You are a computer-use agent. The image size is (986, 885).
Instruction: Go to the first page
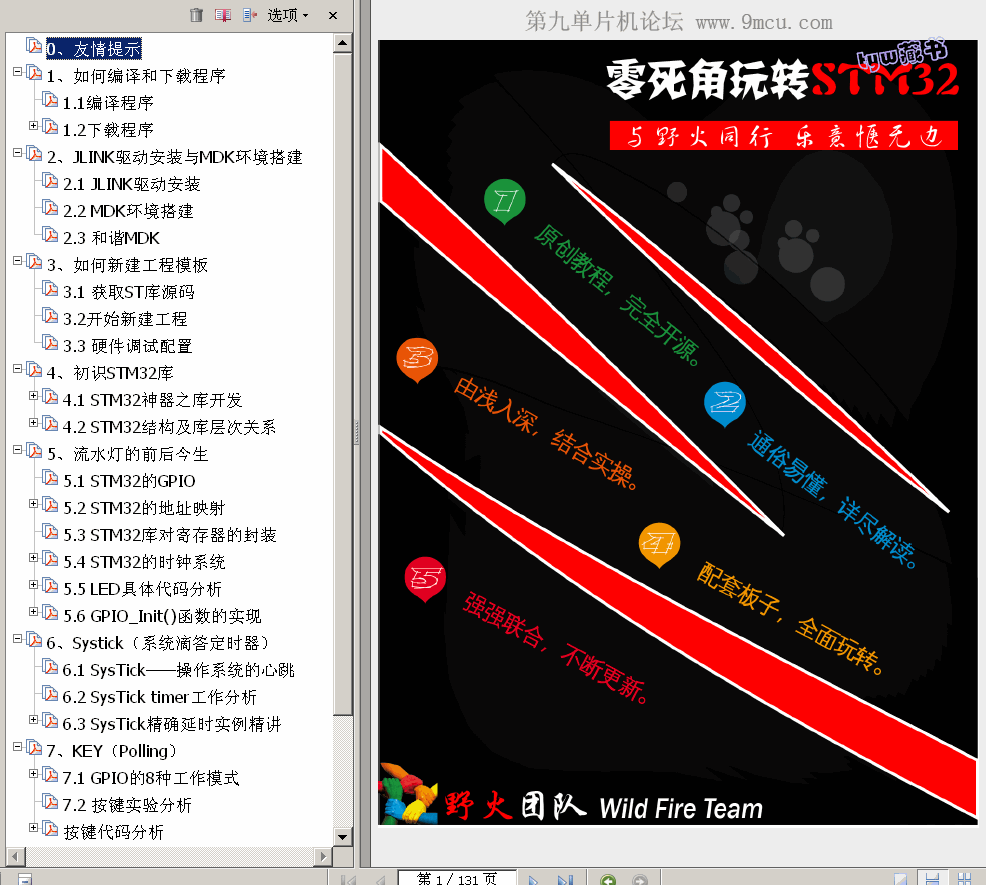coord(348,879)
